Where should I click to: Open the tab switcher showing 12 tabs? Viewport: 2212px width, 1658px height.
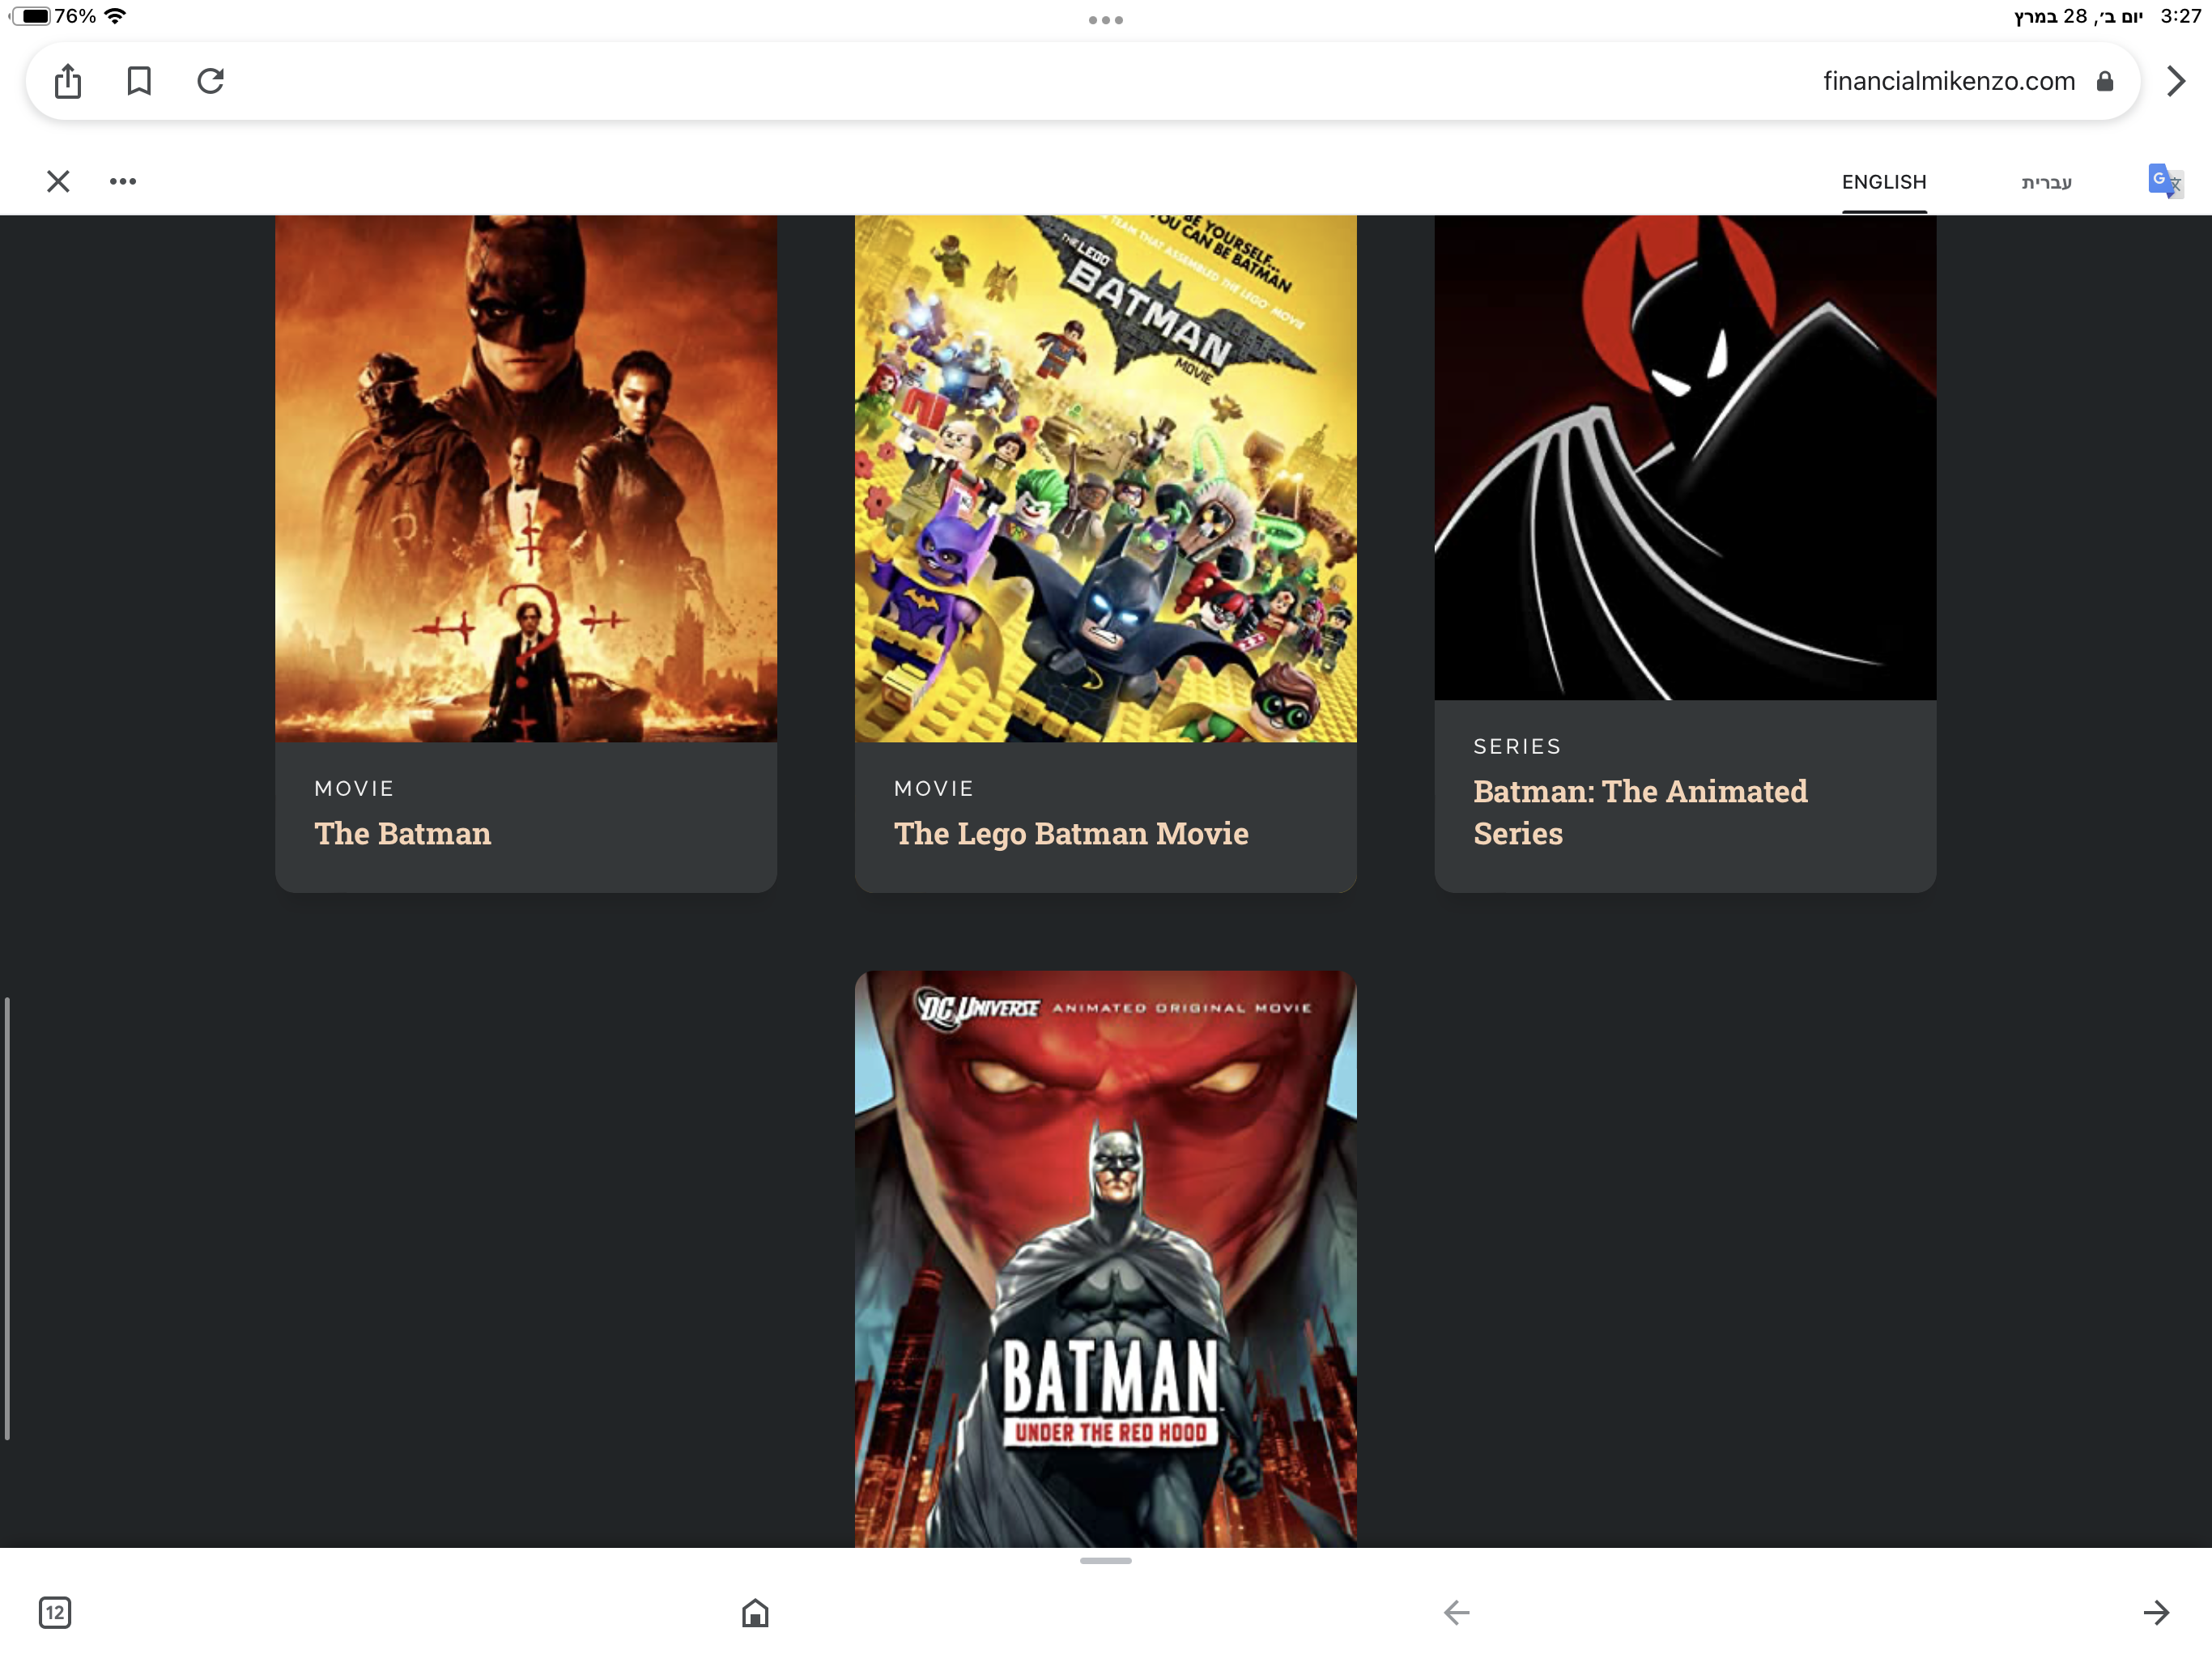click(x=55, y=1612)
